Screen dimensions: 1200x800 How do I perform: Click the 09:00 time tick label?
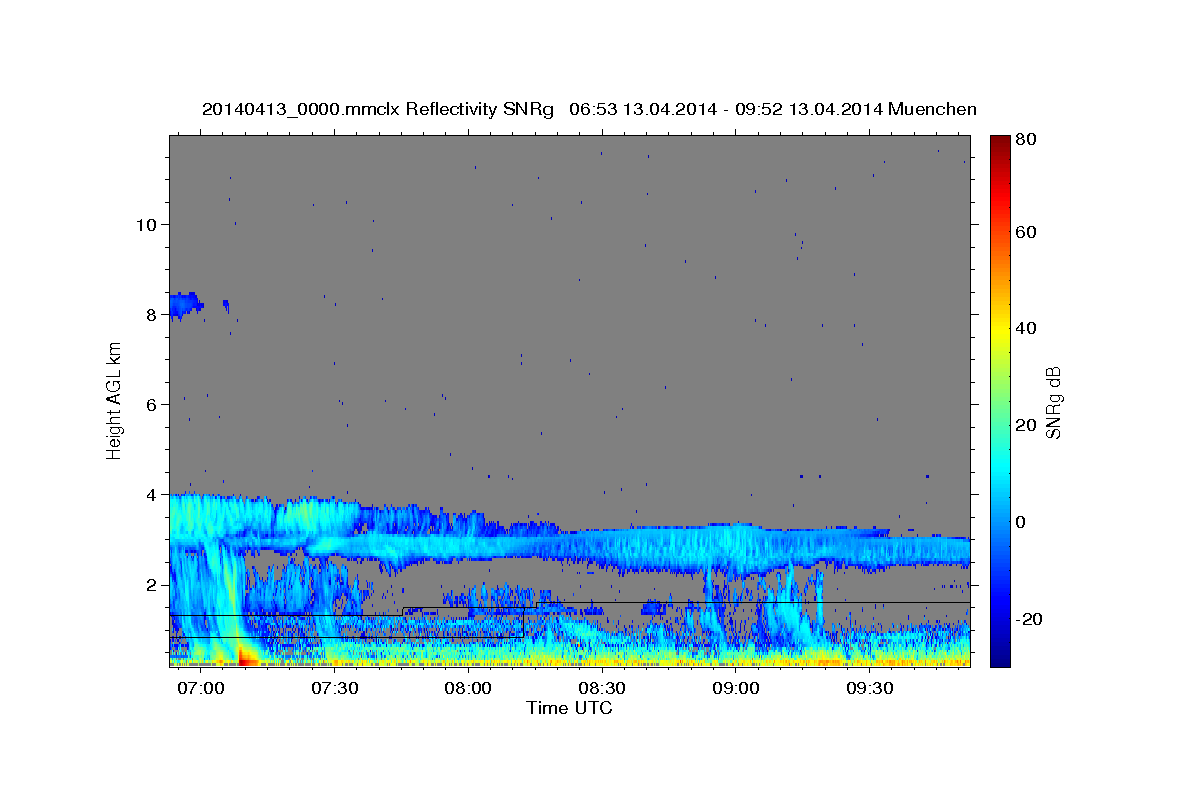(x=737, y=689)
